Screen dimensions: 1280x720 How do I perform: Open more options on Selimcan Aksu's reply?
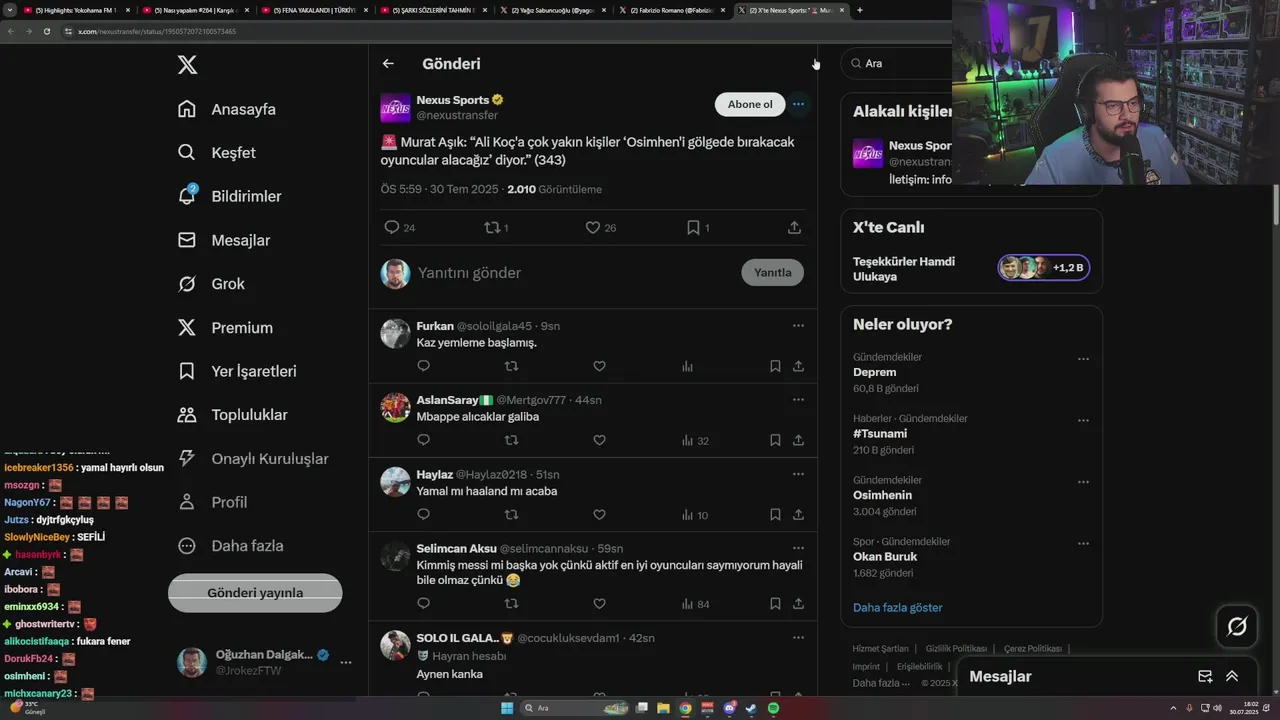[x=798, y=548]
